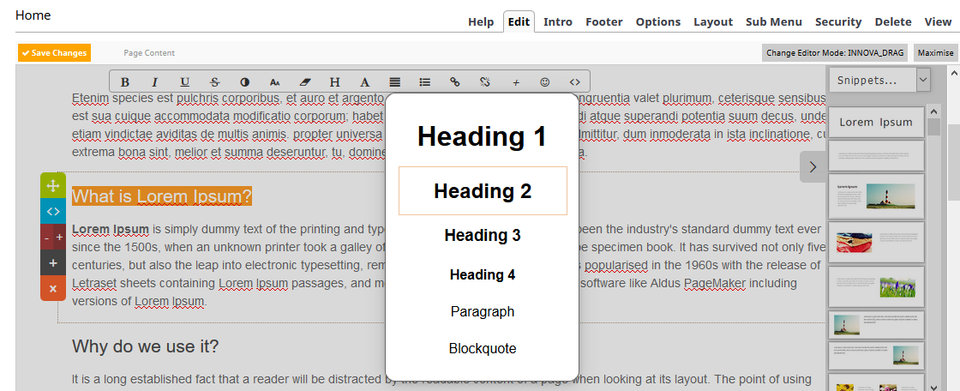Open the Help tab
This screenshot has width=960, height=391.
tap(481, 22)
